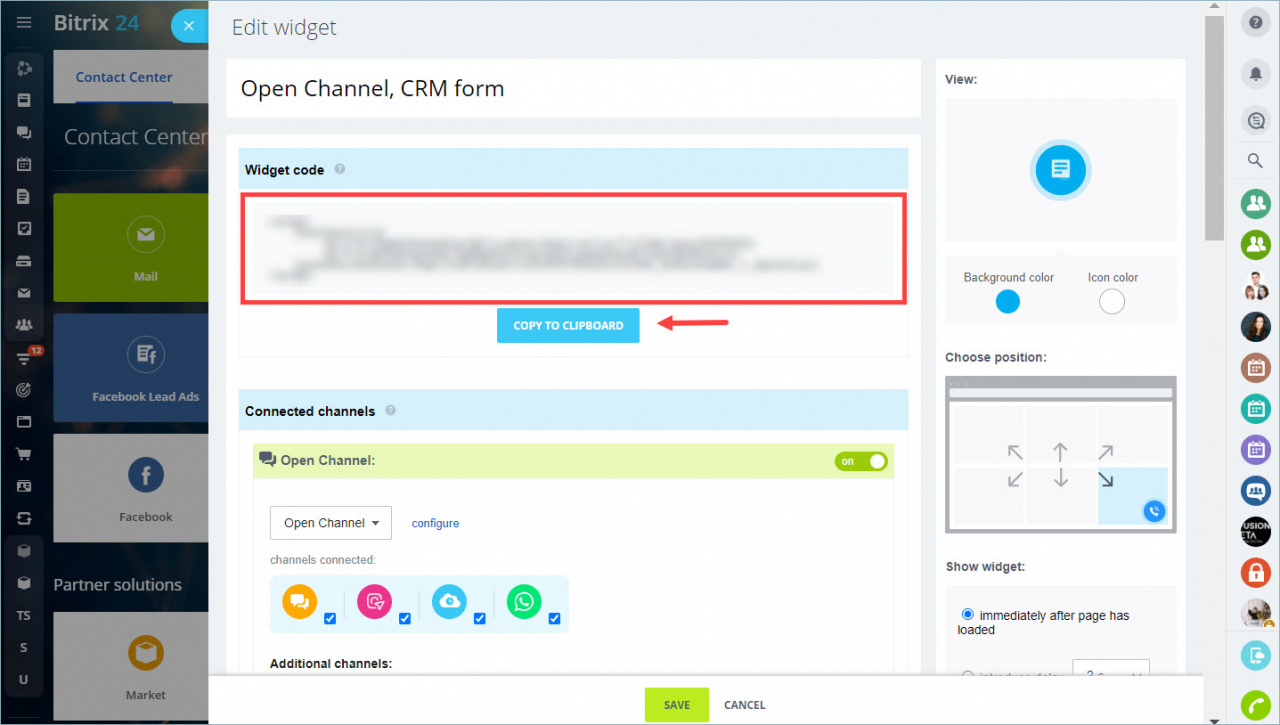Click the green phone call button
This screenshot has width=1280, height=725.
(1256, 705)
